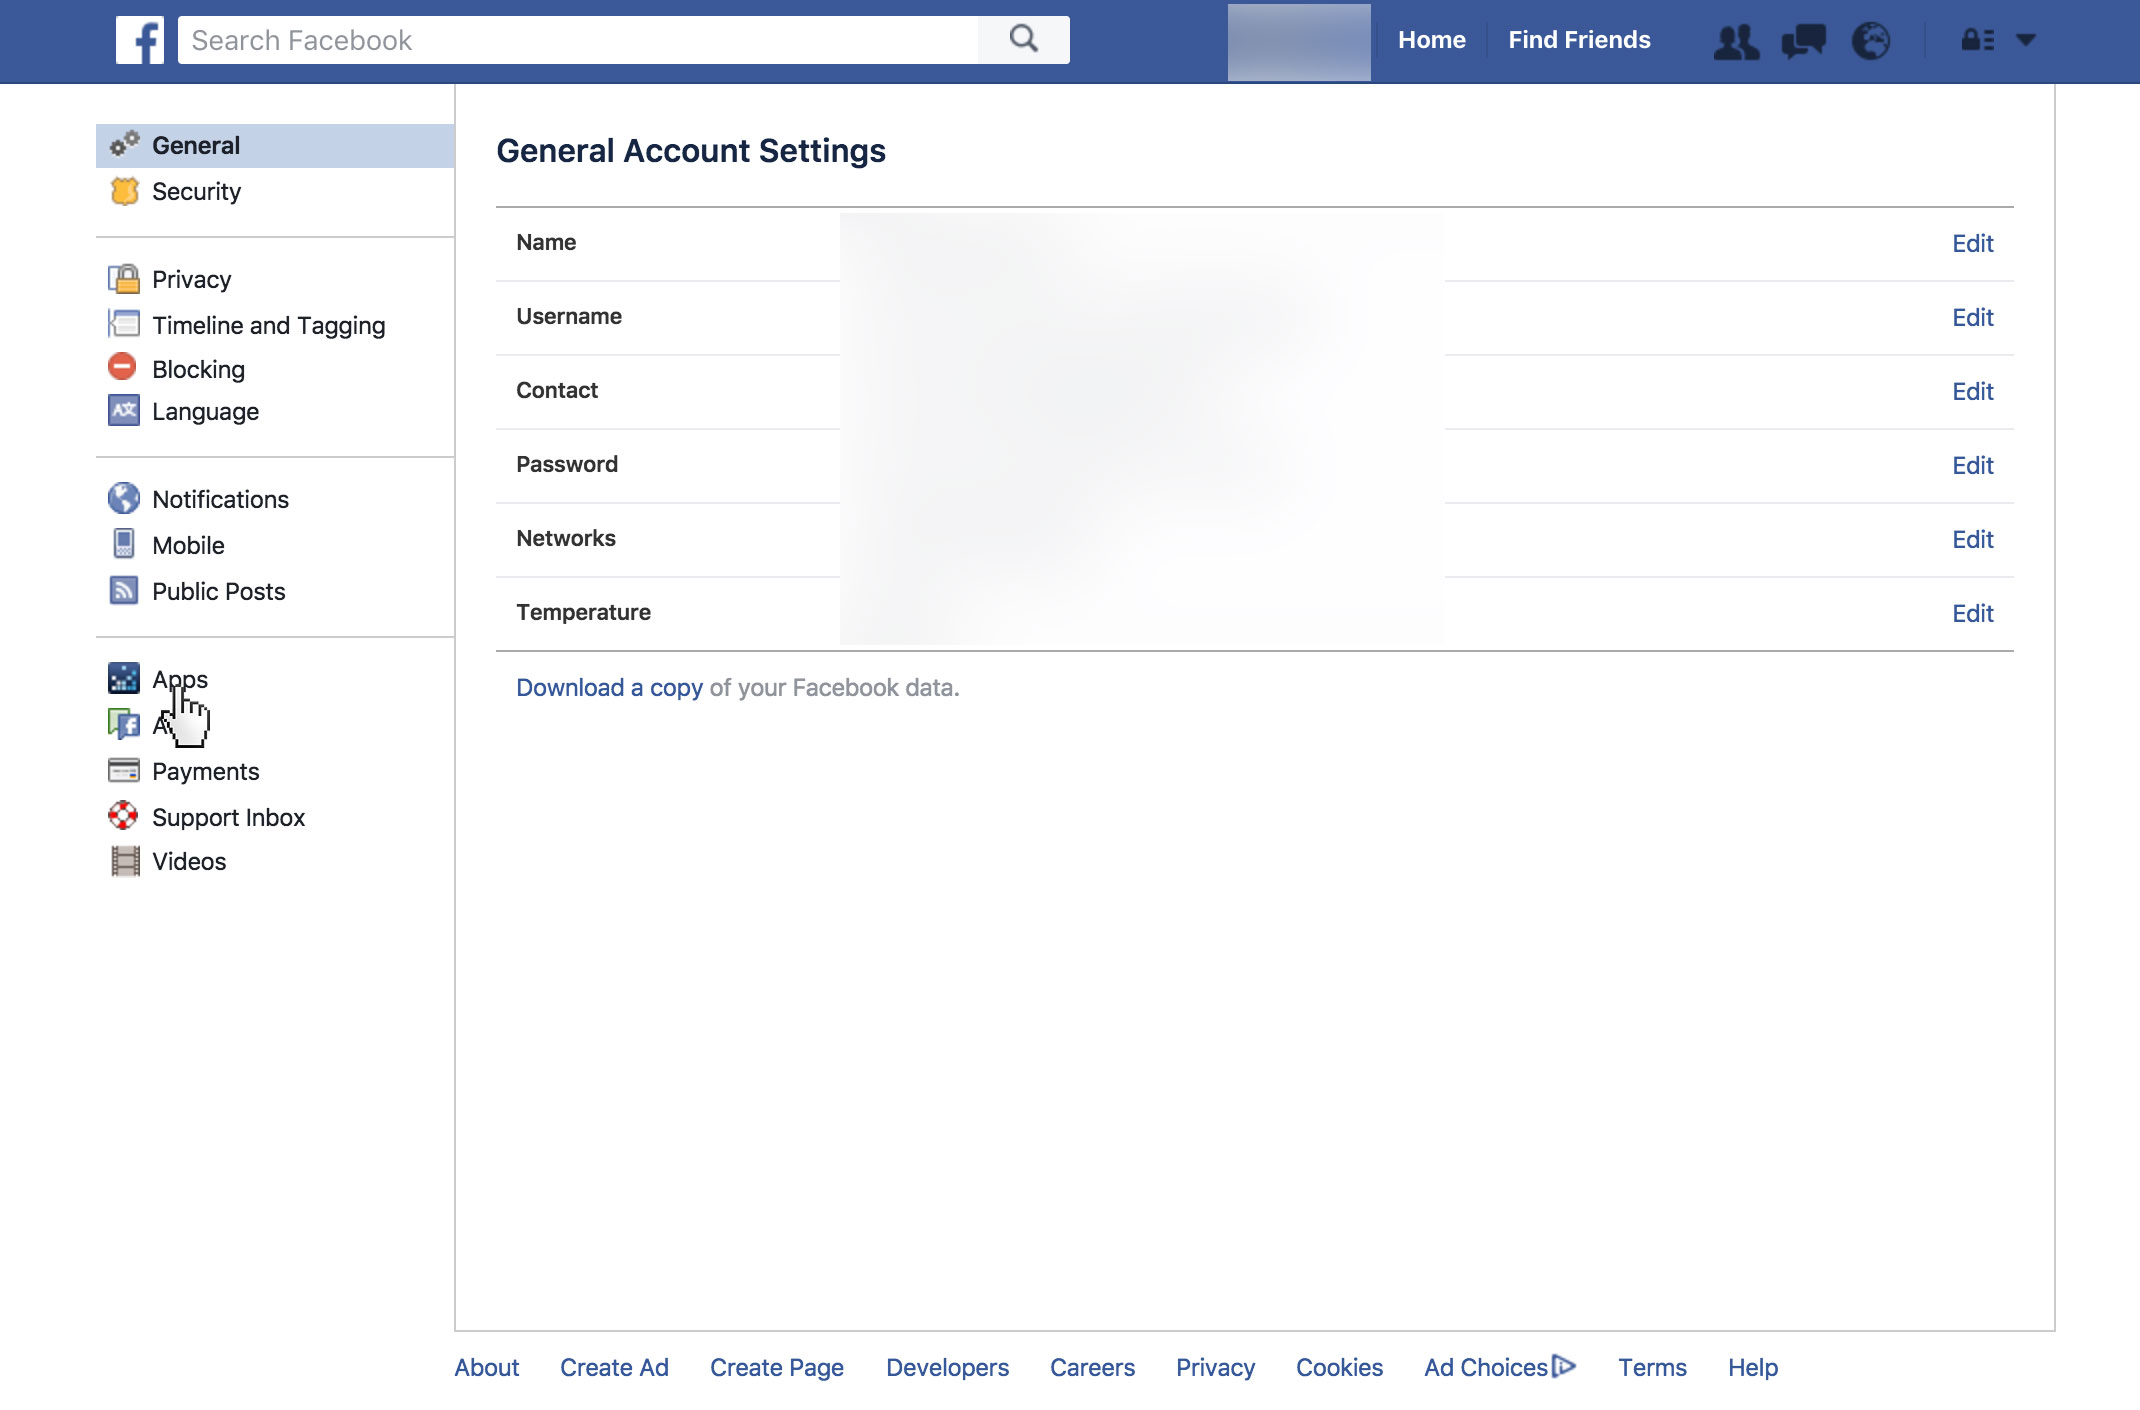
Task: Open the Apps settings
Action: pos(180,679)
